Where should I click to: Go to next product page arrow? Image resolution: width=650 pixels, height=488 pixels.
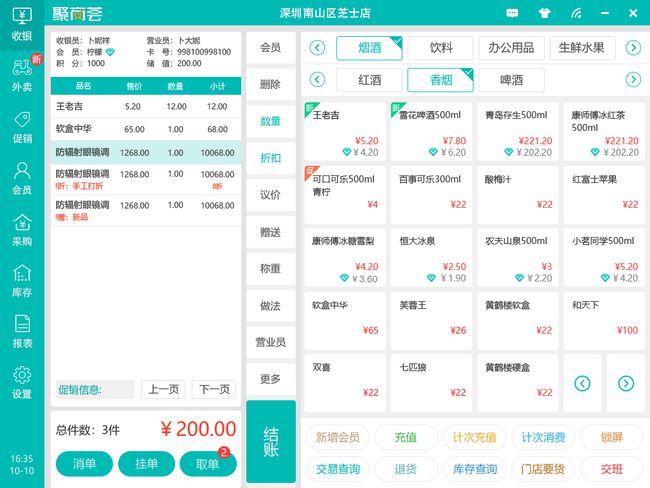coord(625,383)
